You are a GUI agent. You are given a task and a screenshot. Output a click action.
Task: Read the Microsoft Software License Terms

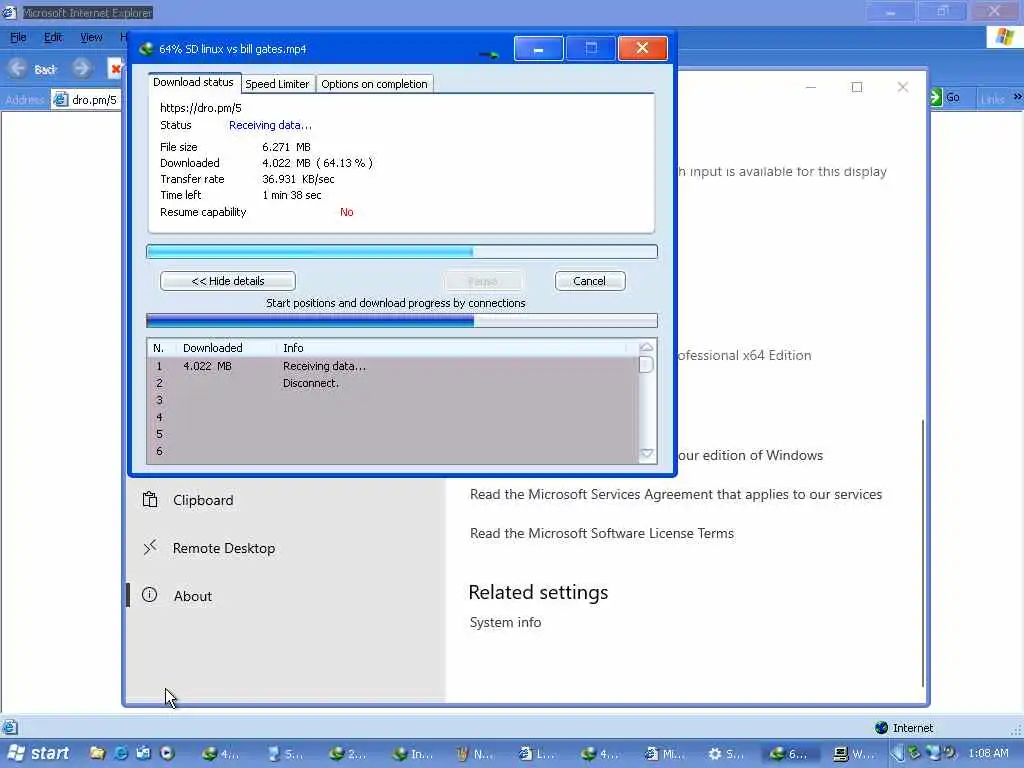[x=601, y=533]
